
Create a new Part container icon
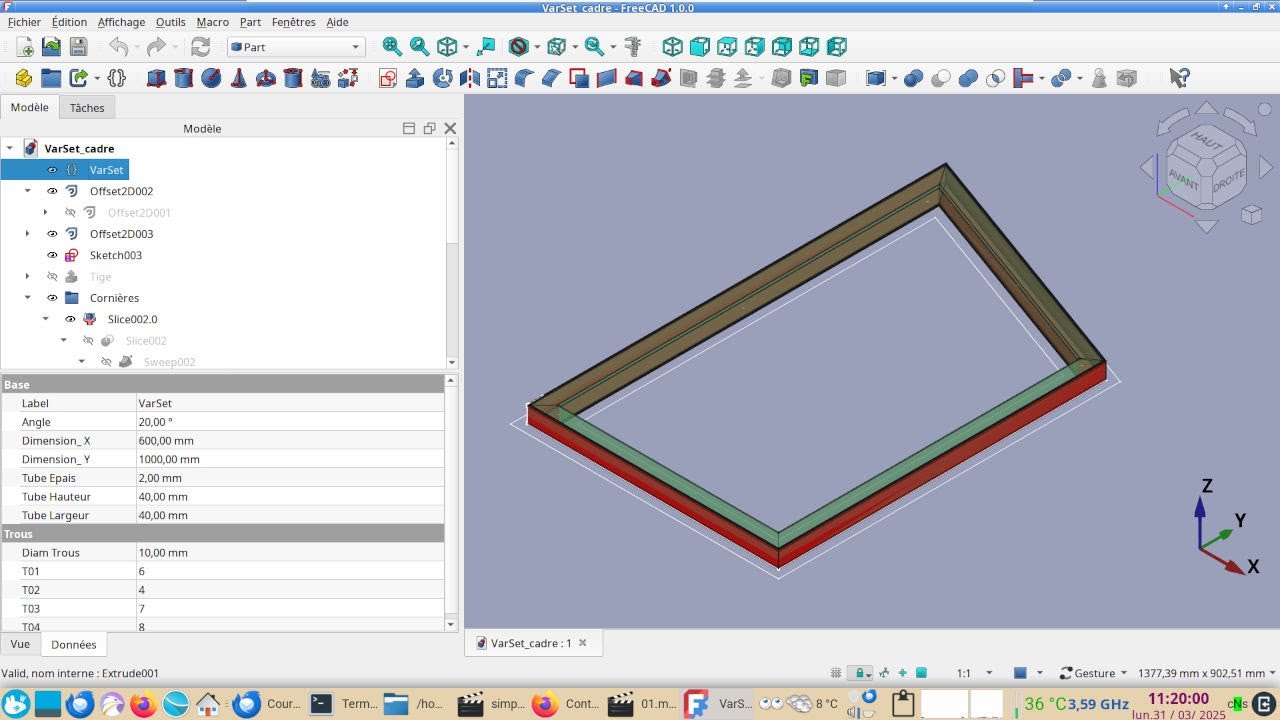click(x=23, y=78)
